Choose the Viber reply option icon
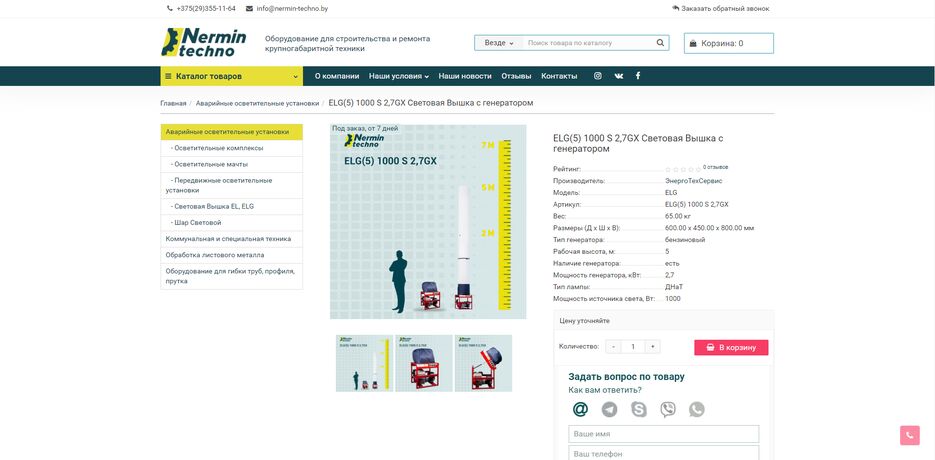935x460 pixels. [667, 409]
